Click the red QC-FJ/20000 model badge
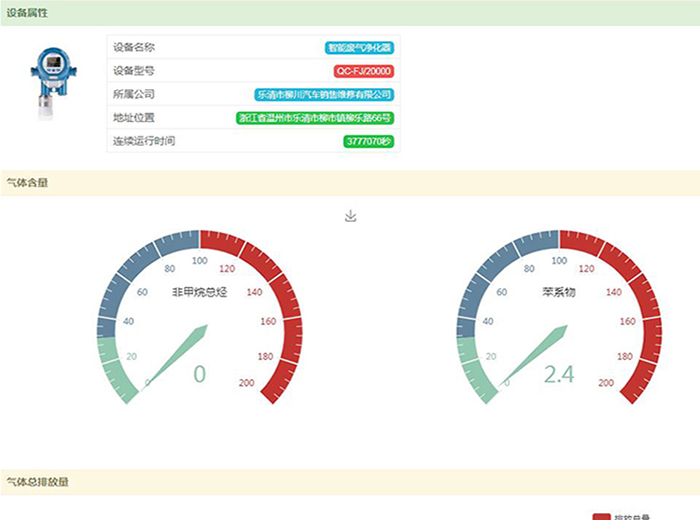Screen dimensions: 700x520 [363, 71]
